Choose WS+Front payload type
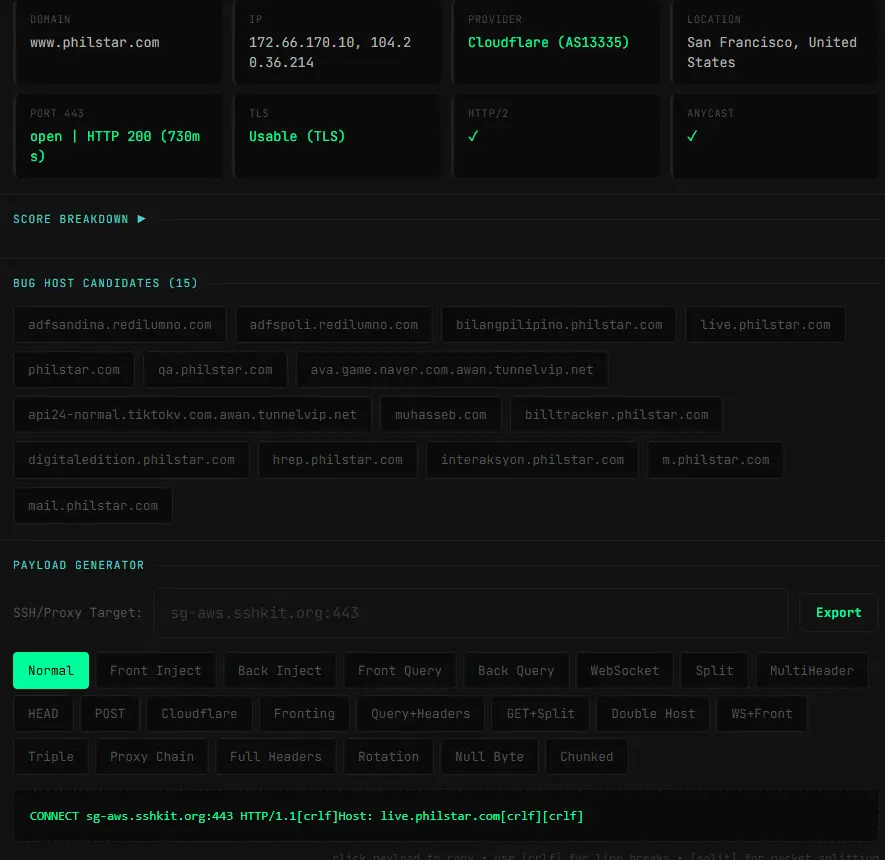885x860 pixels. [x=762, y=714]
